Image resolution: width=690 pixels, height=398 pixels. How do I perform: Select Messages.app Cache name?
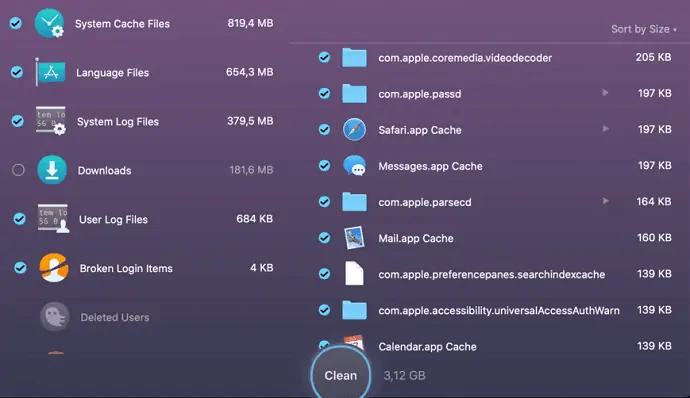point(431,166)
